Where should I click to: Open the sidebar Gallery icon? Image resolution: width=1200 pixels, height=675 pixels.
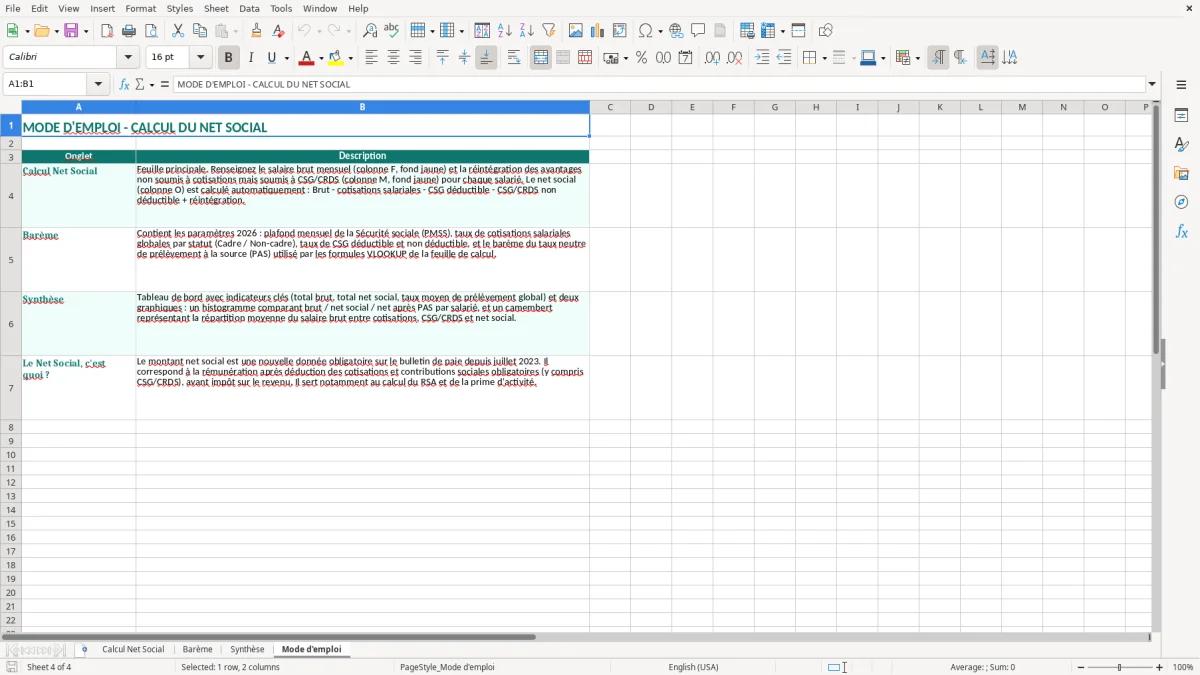[x=1181, y=173]
